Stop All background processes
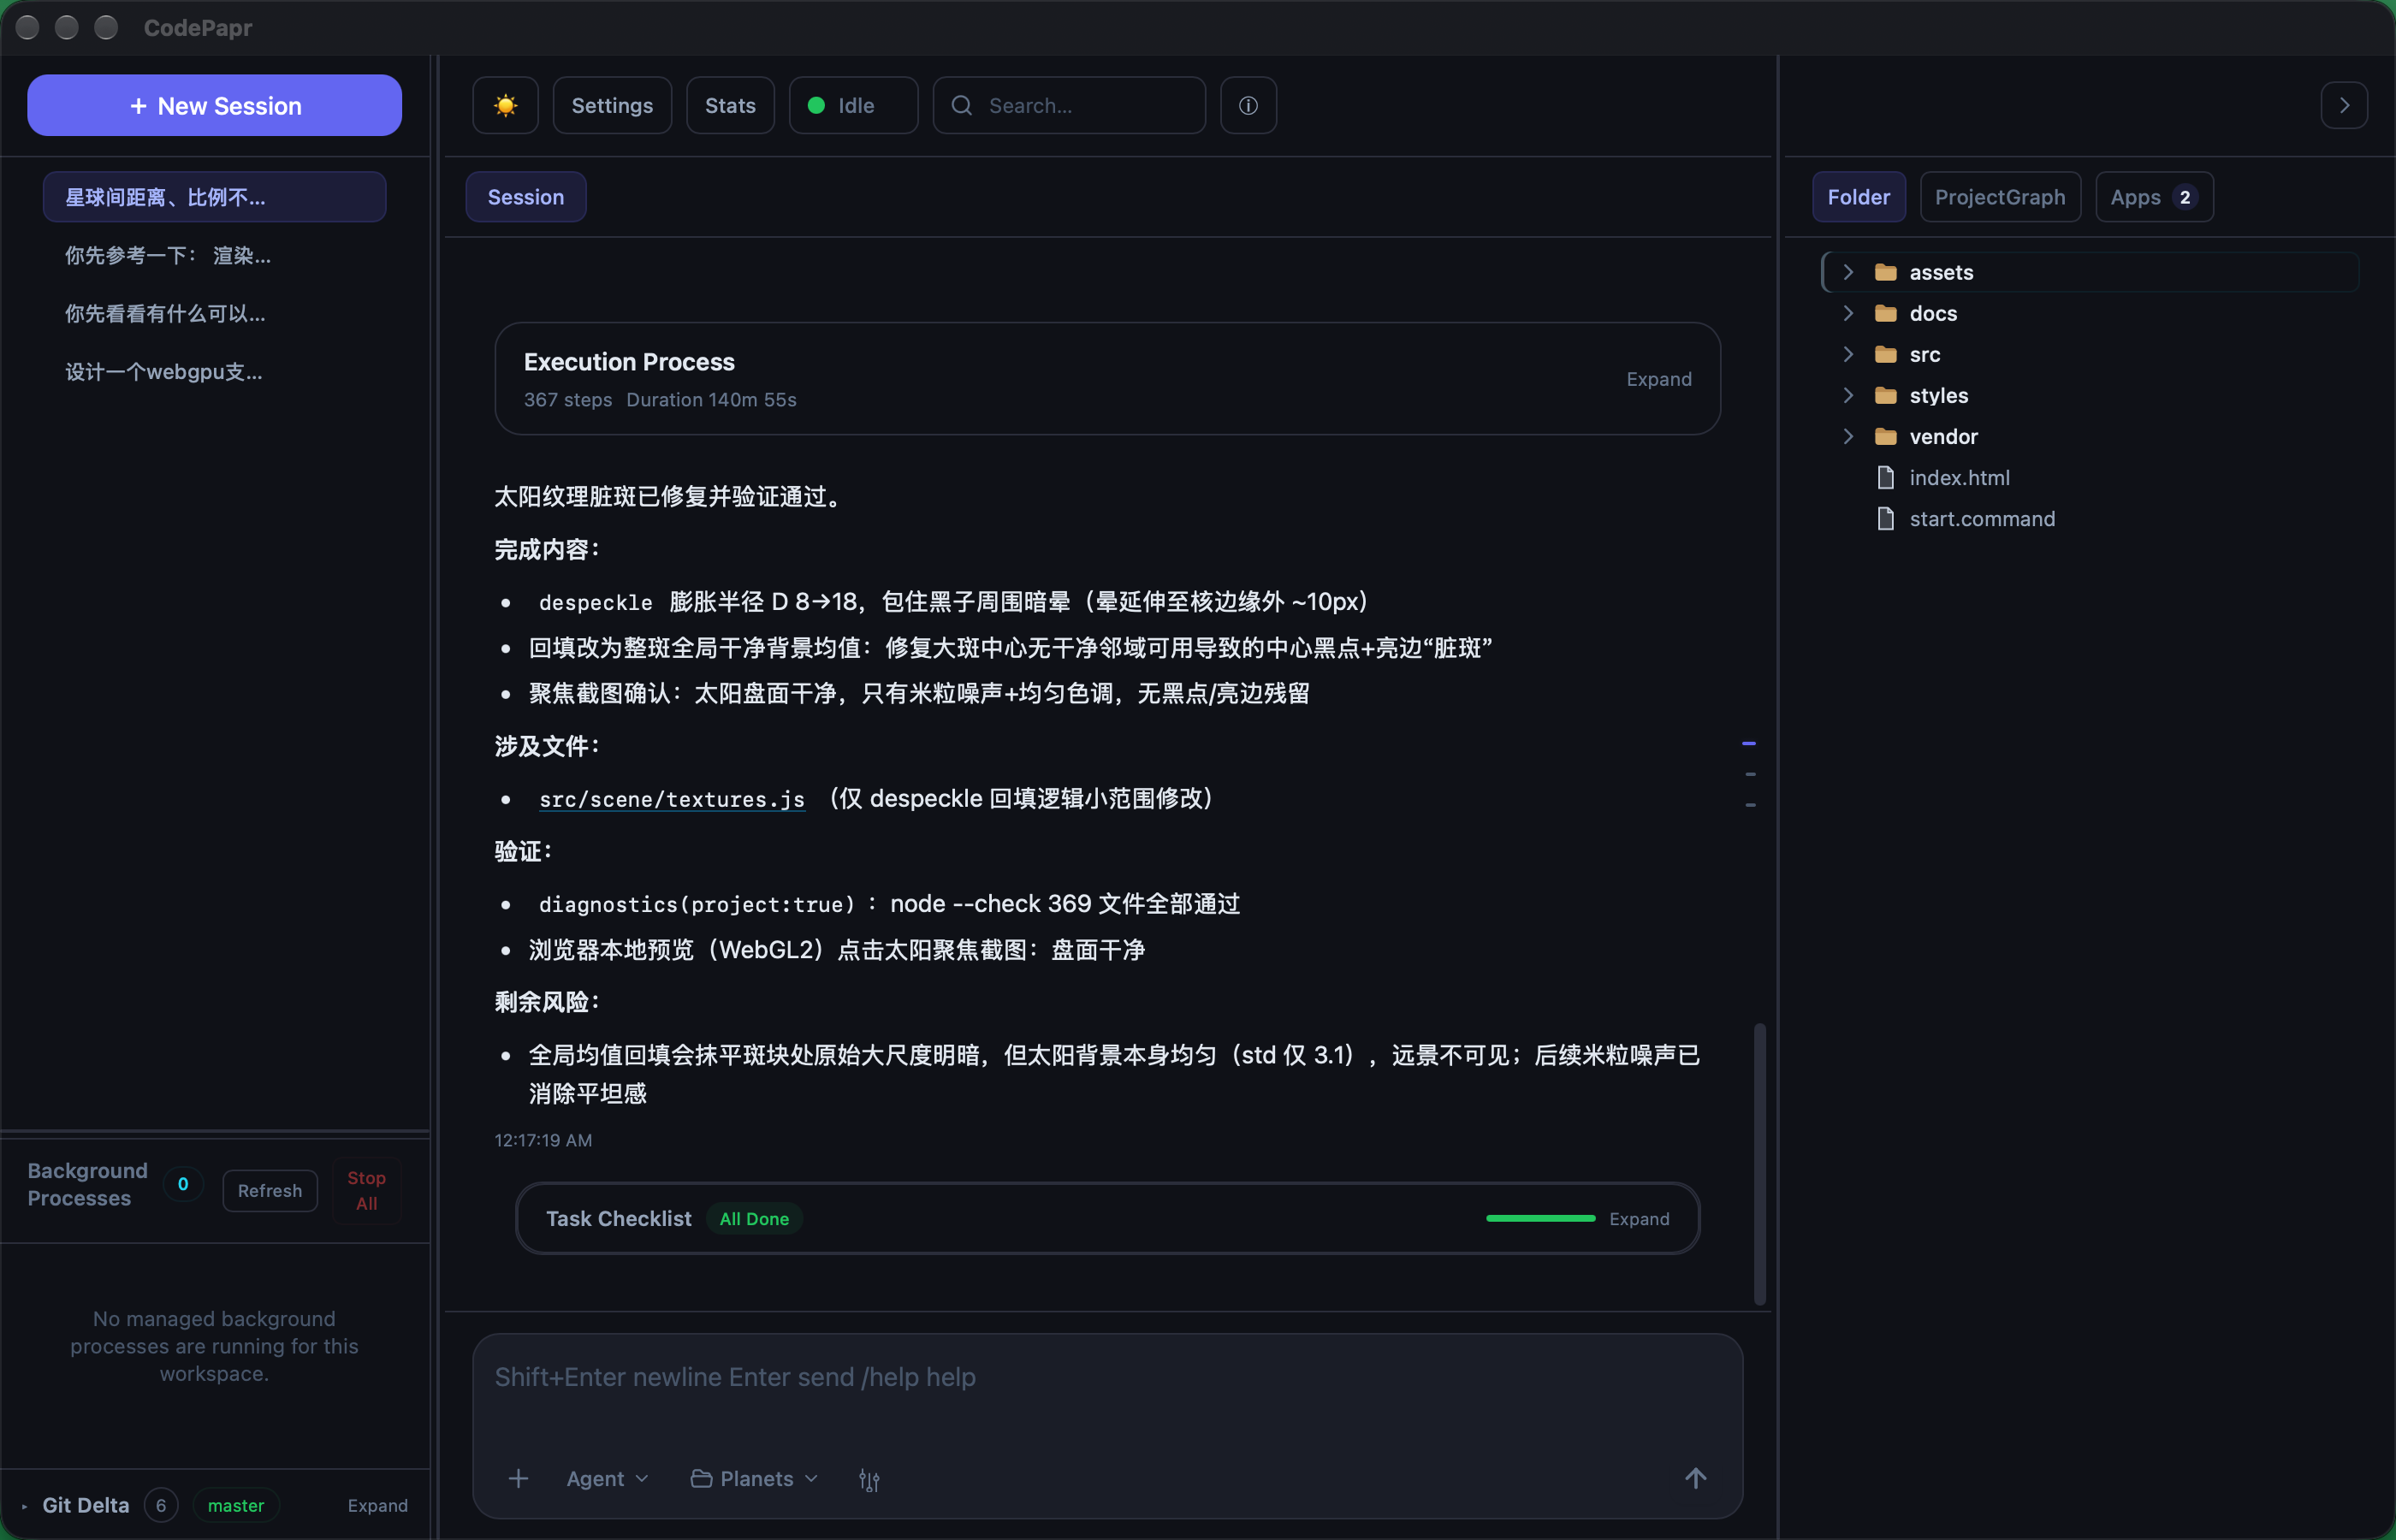Screen dimensions: 2396x1540 (x=366, y=1190)
